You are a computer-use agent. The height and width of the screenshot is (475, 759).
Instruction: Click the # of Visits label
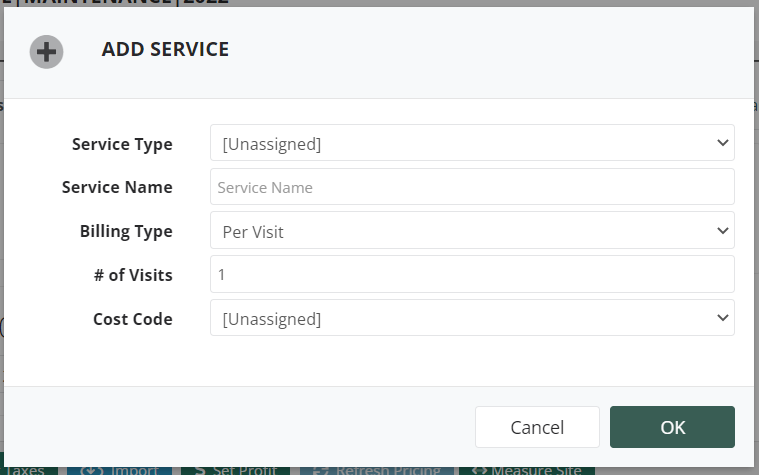(133, 275)
